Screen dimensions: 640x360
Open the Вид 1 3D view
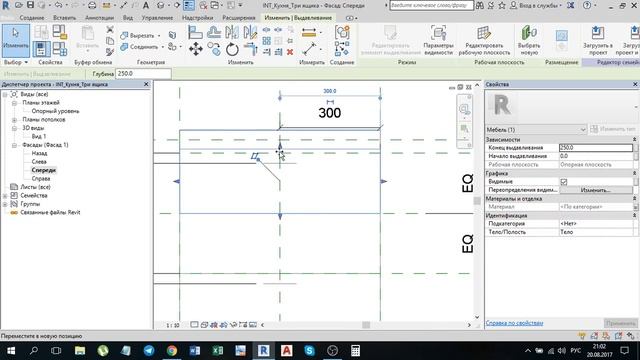tap(39, 136)
